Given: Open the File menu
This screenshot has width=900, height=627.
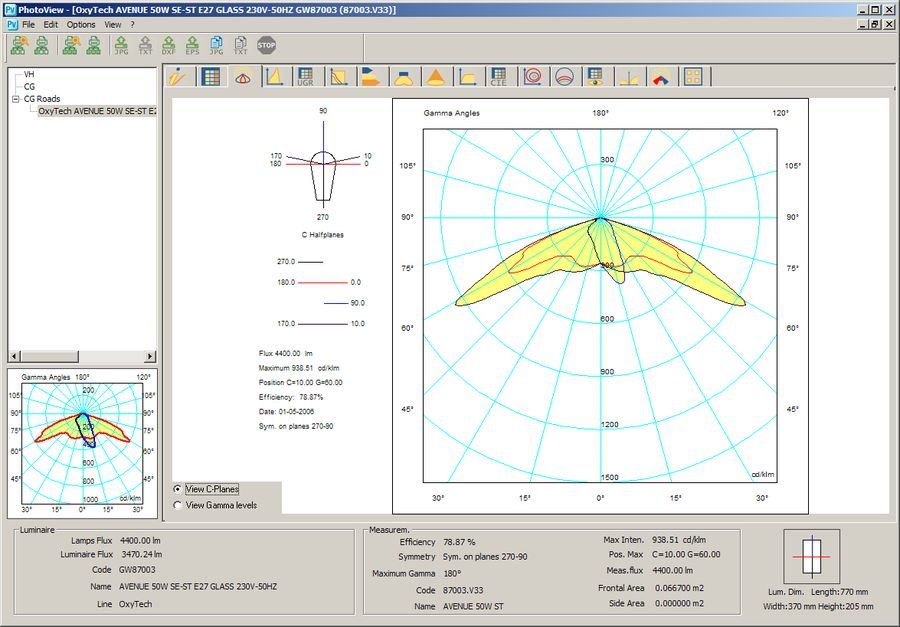Looking at the screenshot, I should (x=28, y=24).
